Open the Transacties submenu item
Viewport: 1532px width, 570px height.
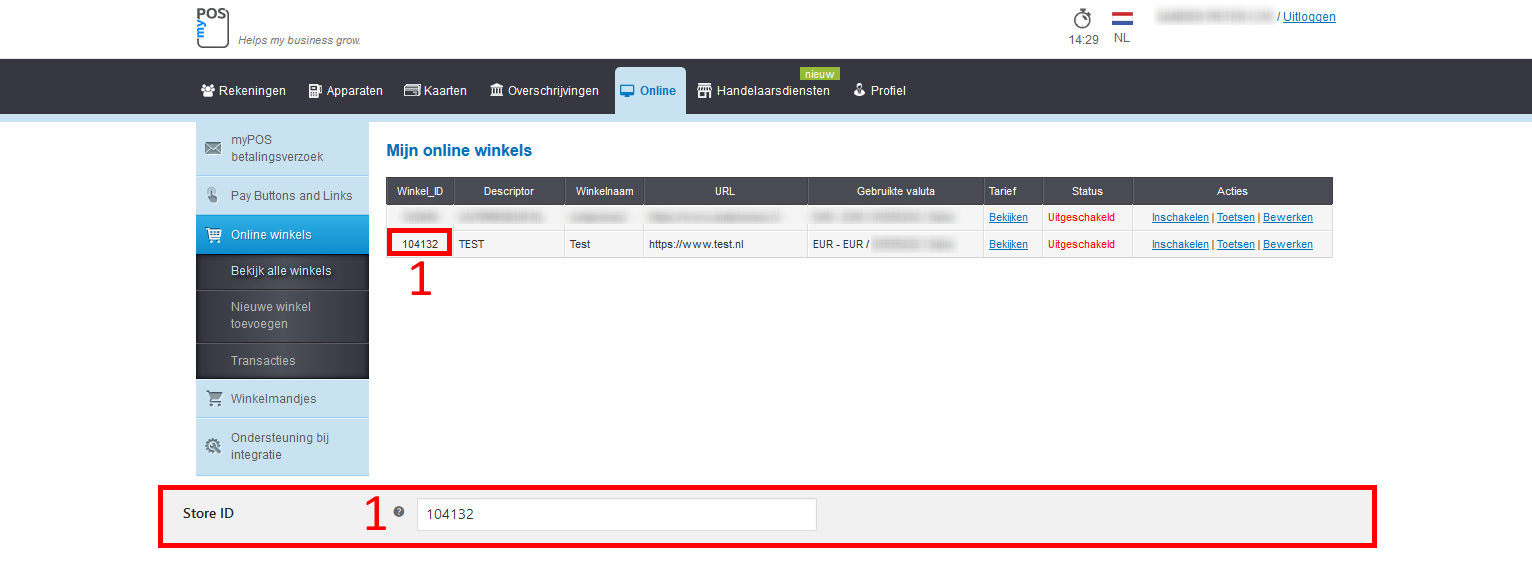263,361
